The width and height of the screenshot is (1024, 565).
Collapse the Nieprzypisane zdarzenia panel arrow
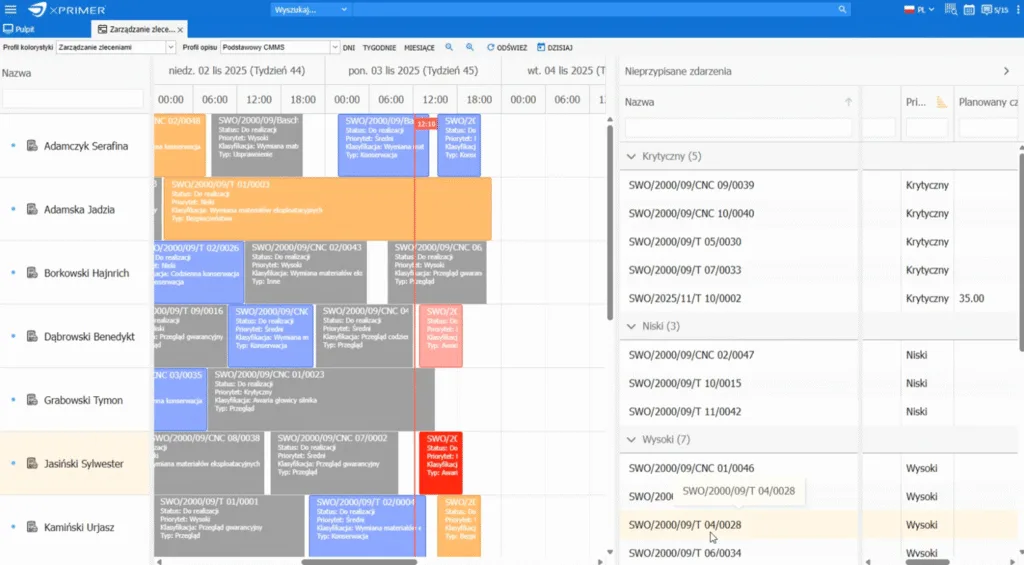click(x=1006, y=71)
